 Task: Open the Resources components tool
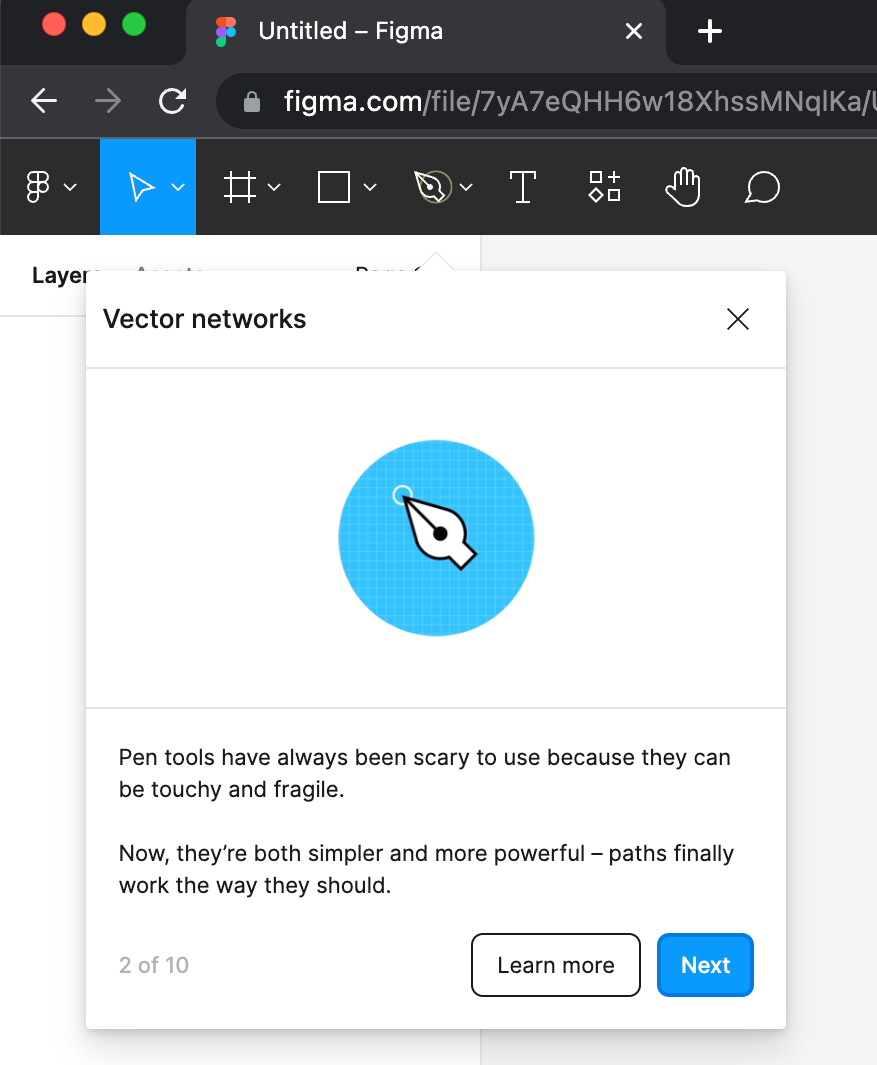pyautogui.click(x=605, y=187)
